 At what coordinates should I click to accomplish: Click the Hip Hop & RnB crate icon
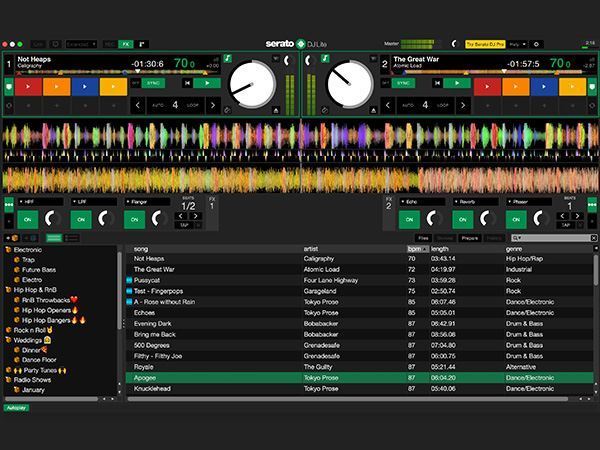pyautogui.click(x=8, y=289)
